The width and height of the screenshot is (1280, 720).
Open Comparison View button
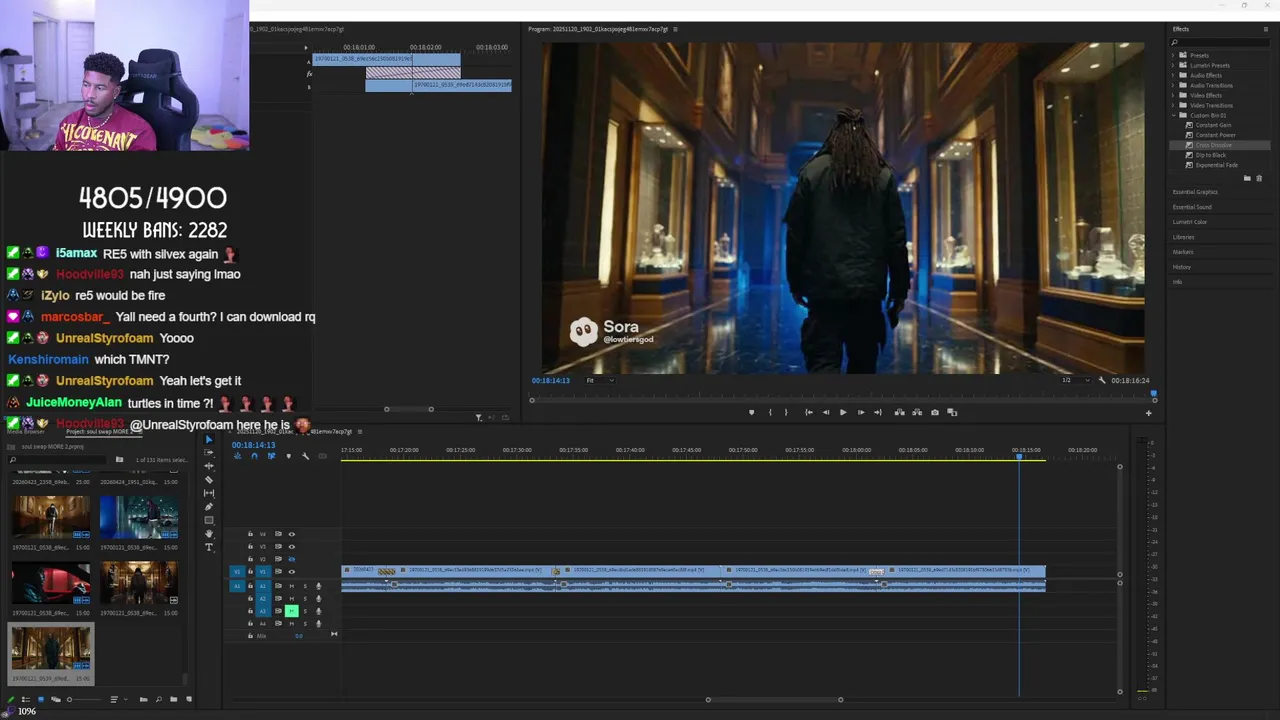click(952, 412)
